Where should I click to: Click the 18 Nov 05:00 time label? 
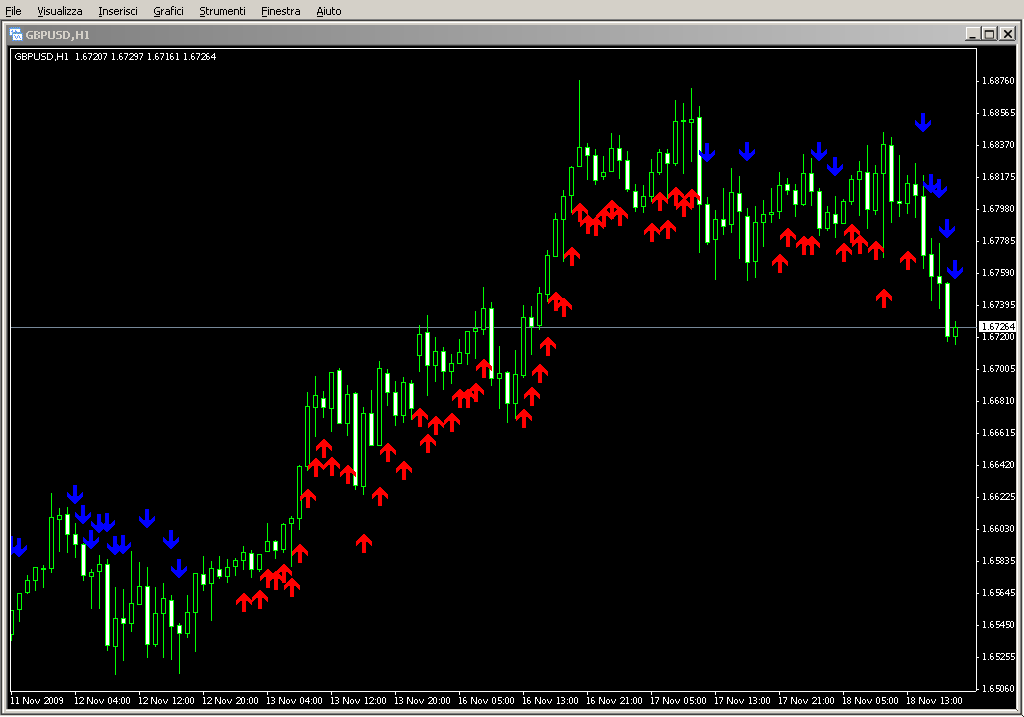point(871,701)
